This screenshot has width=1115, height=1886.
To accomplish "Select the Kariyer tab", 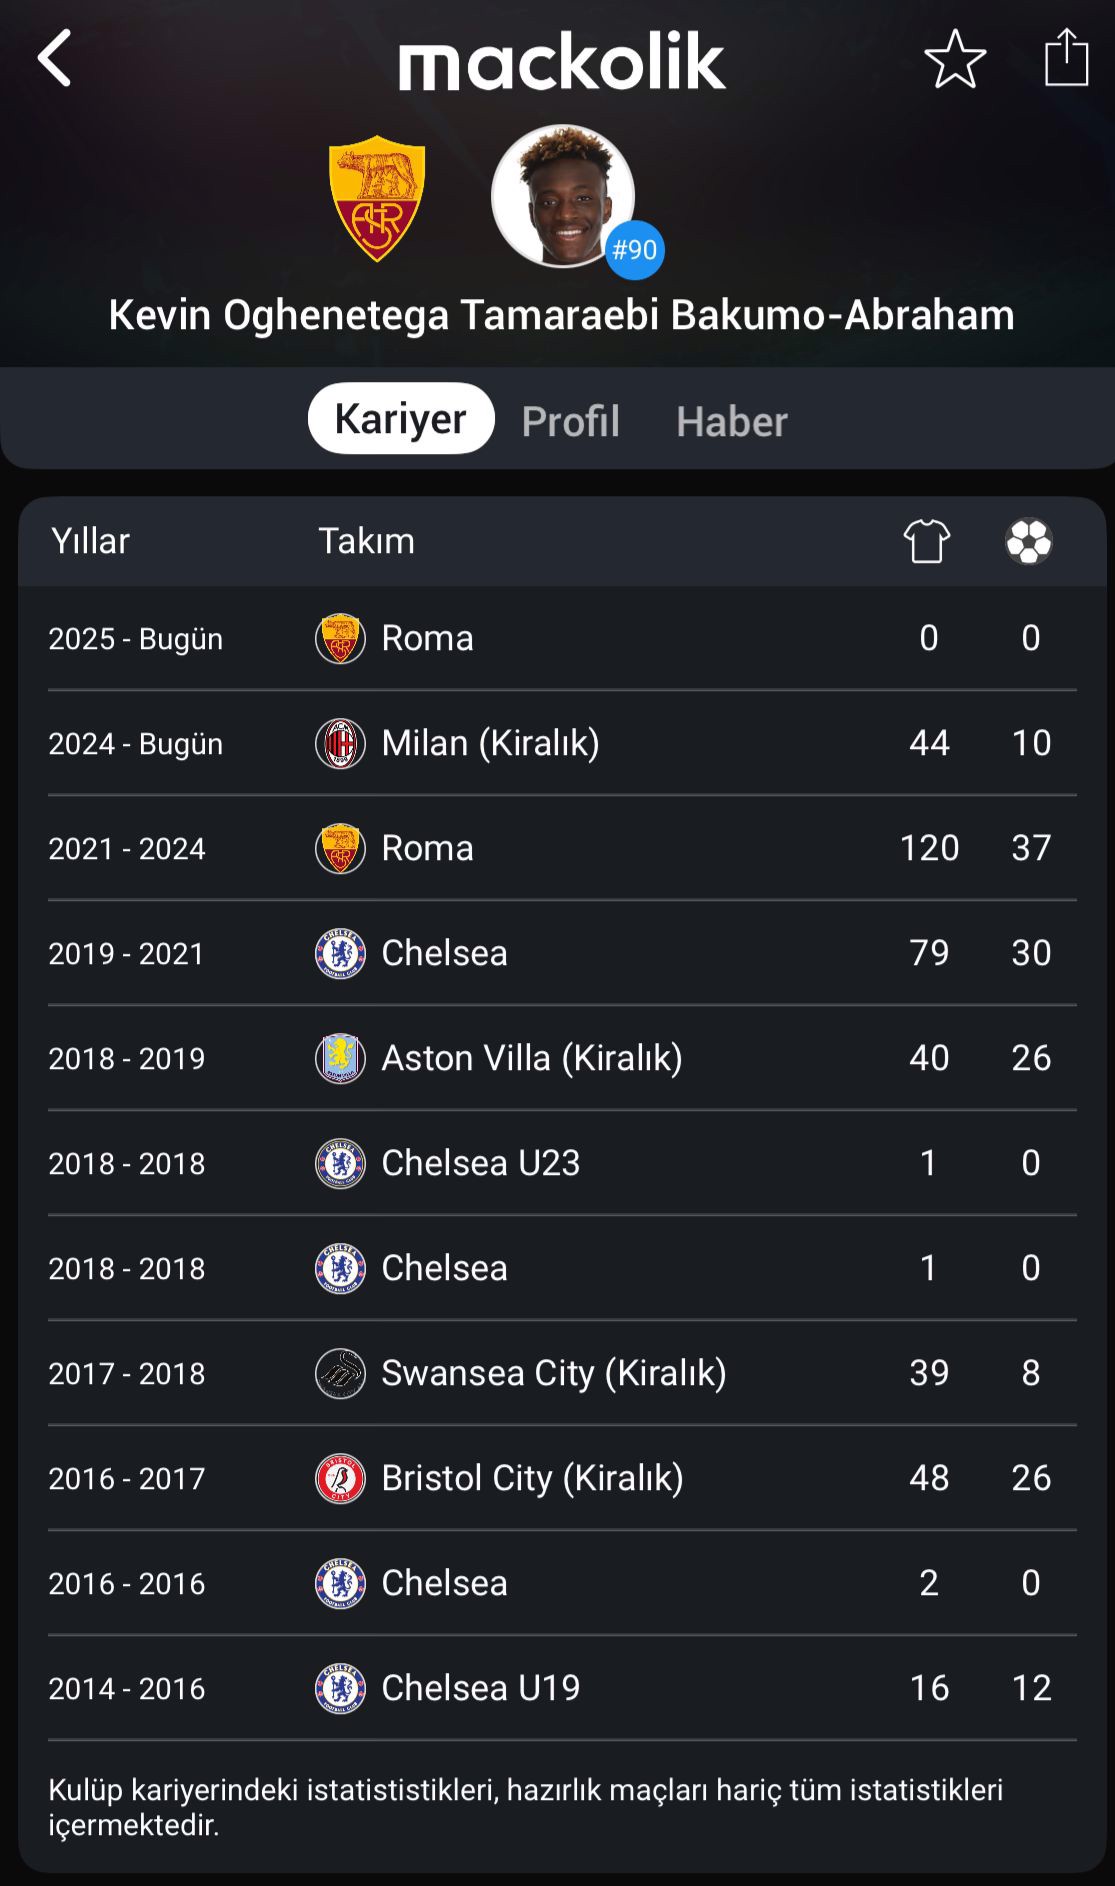I will pos(401,418).
